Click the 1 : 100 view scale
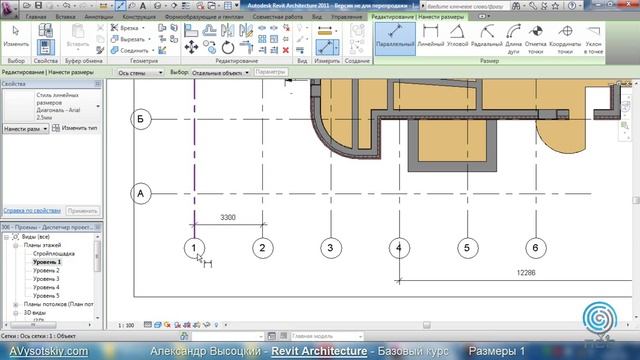Image resolution: width=640 pixels, height=360 pixels. pos(126,325)
